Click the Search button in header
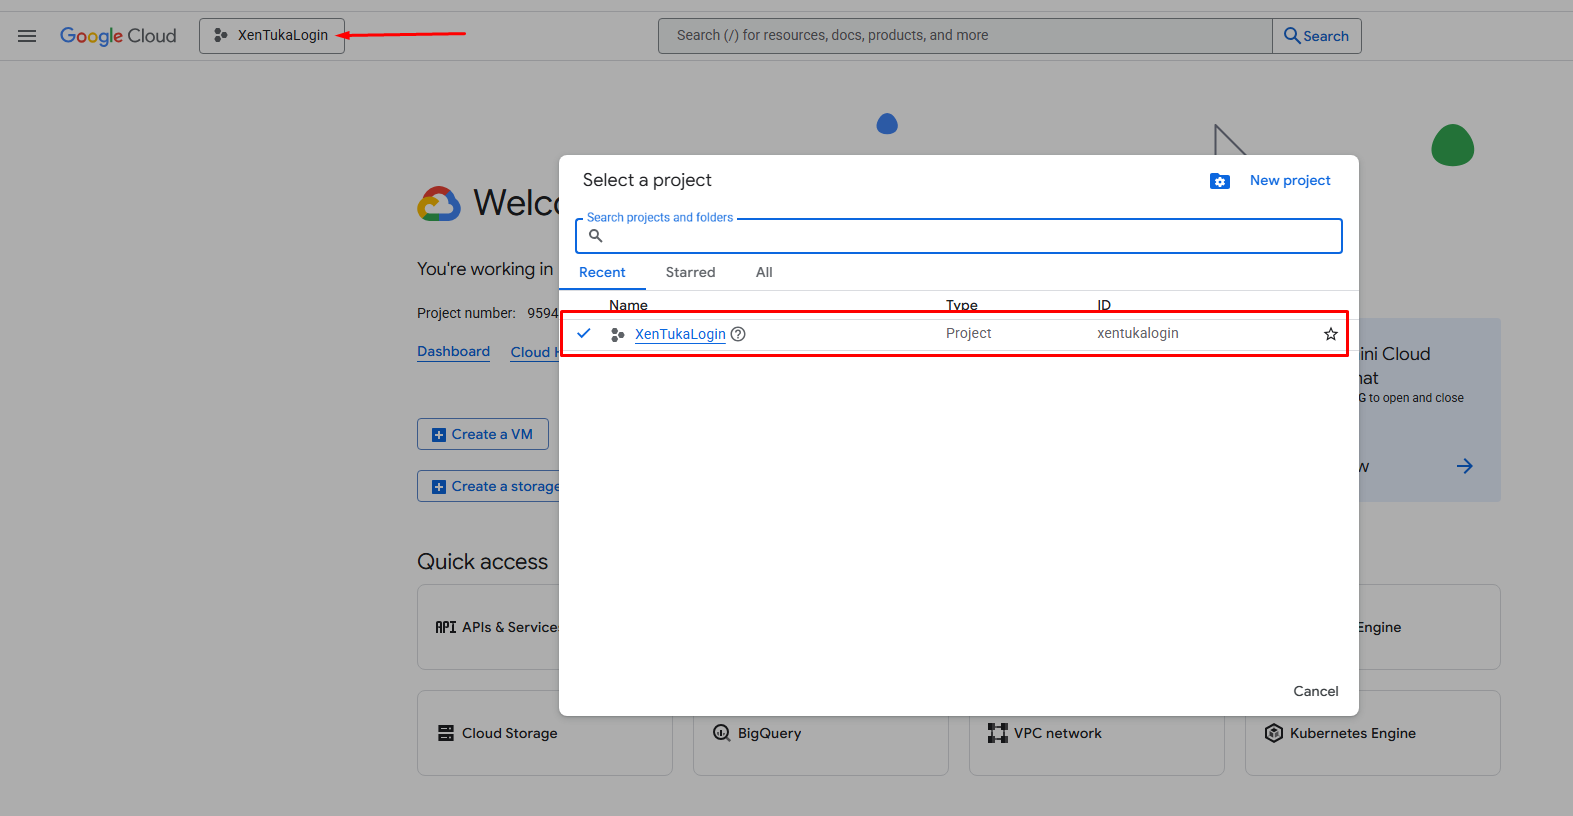The image size is (1573, 816). click(1317, 36)
